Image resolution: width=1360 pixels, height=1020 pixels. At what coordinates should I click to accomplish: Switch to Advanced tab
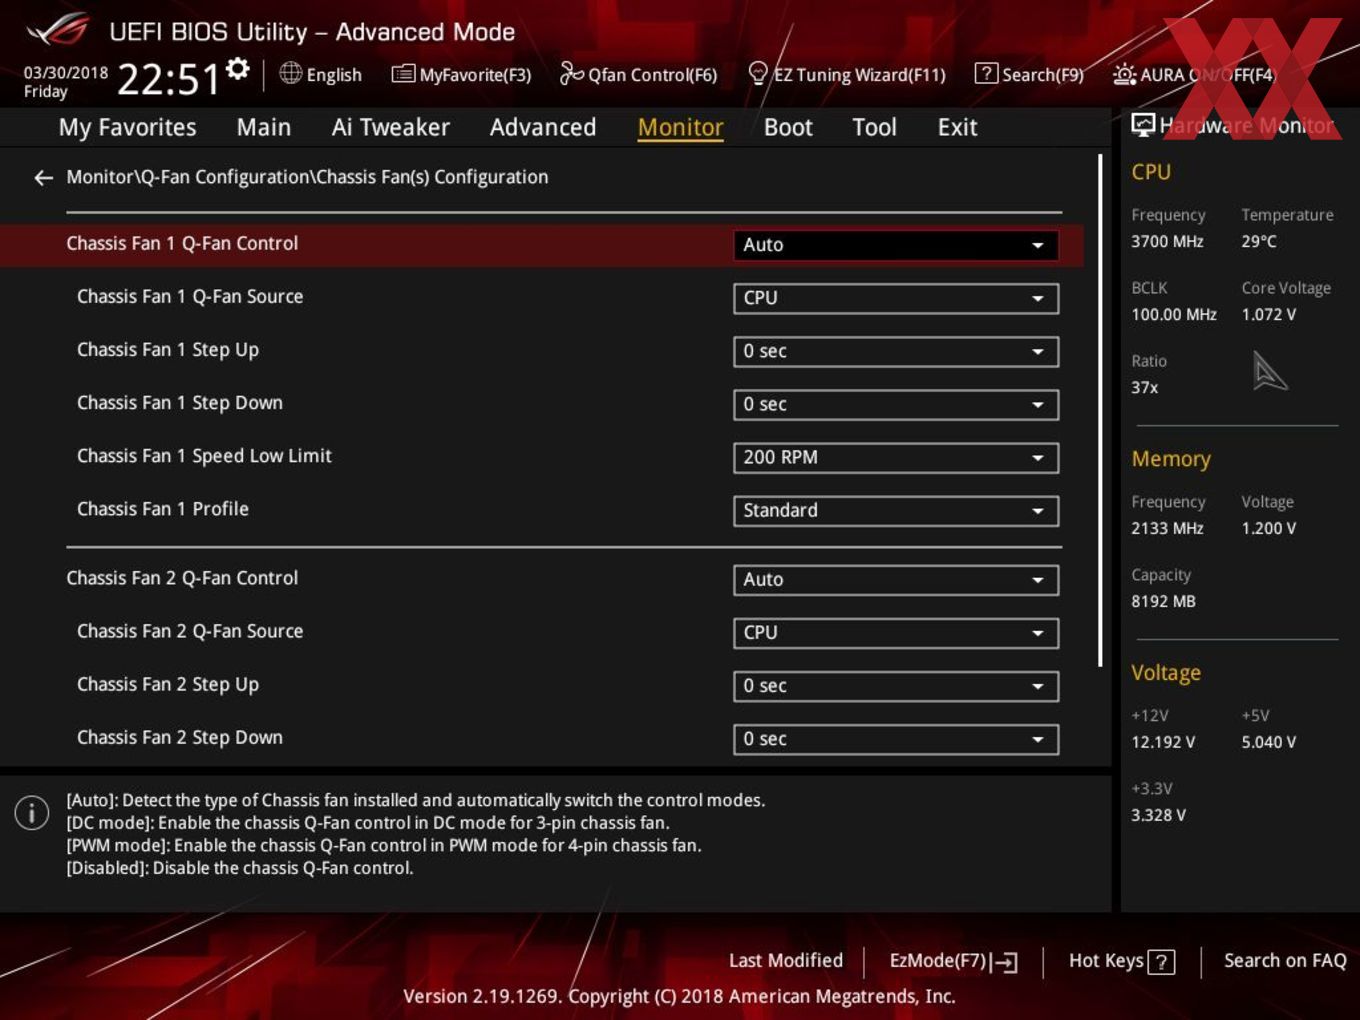pyautogui.click(x=543, y=127)
